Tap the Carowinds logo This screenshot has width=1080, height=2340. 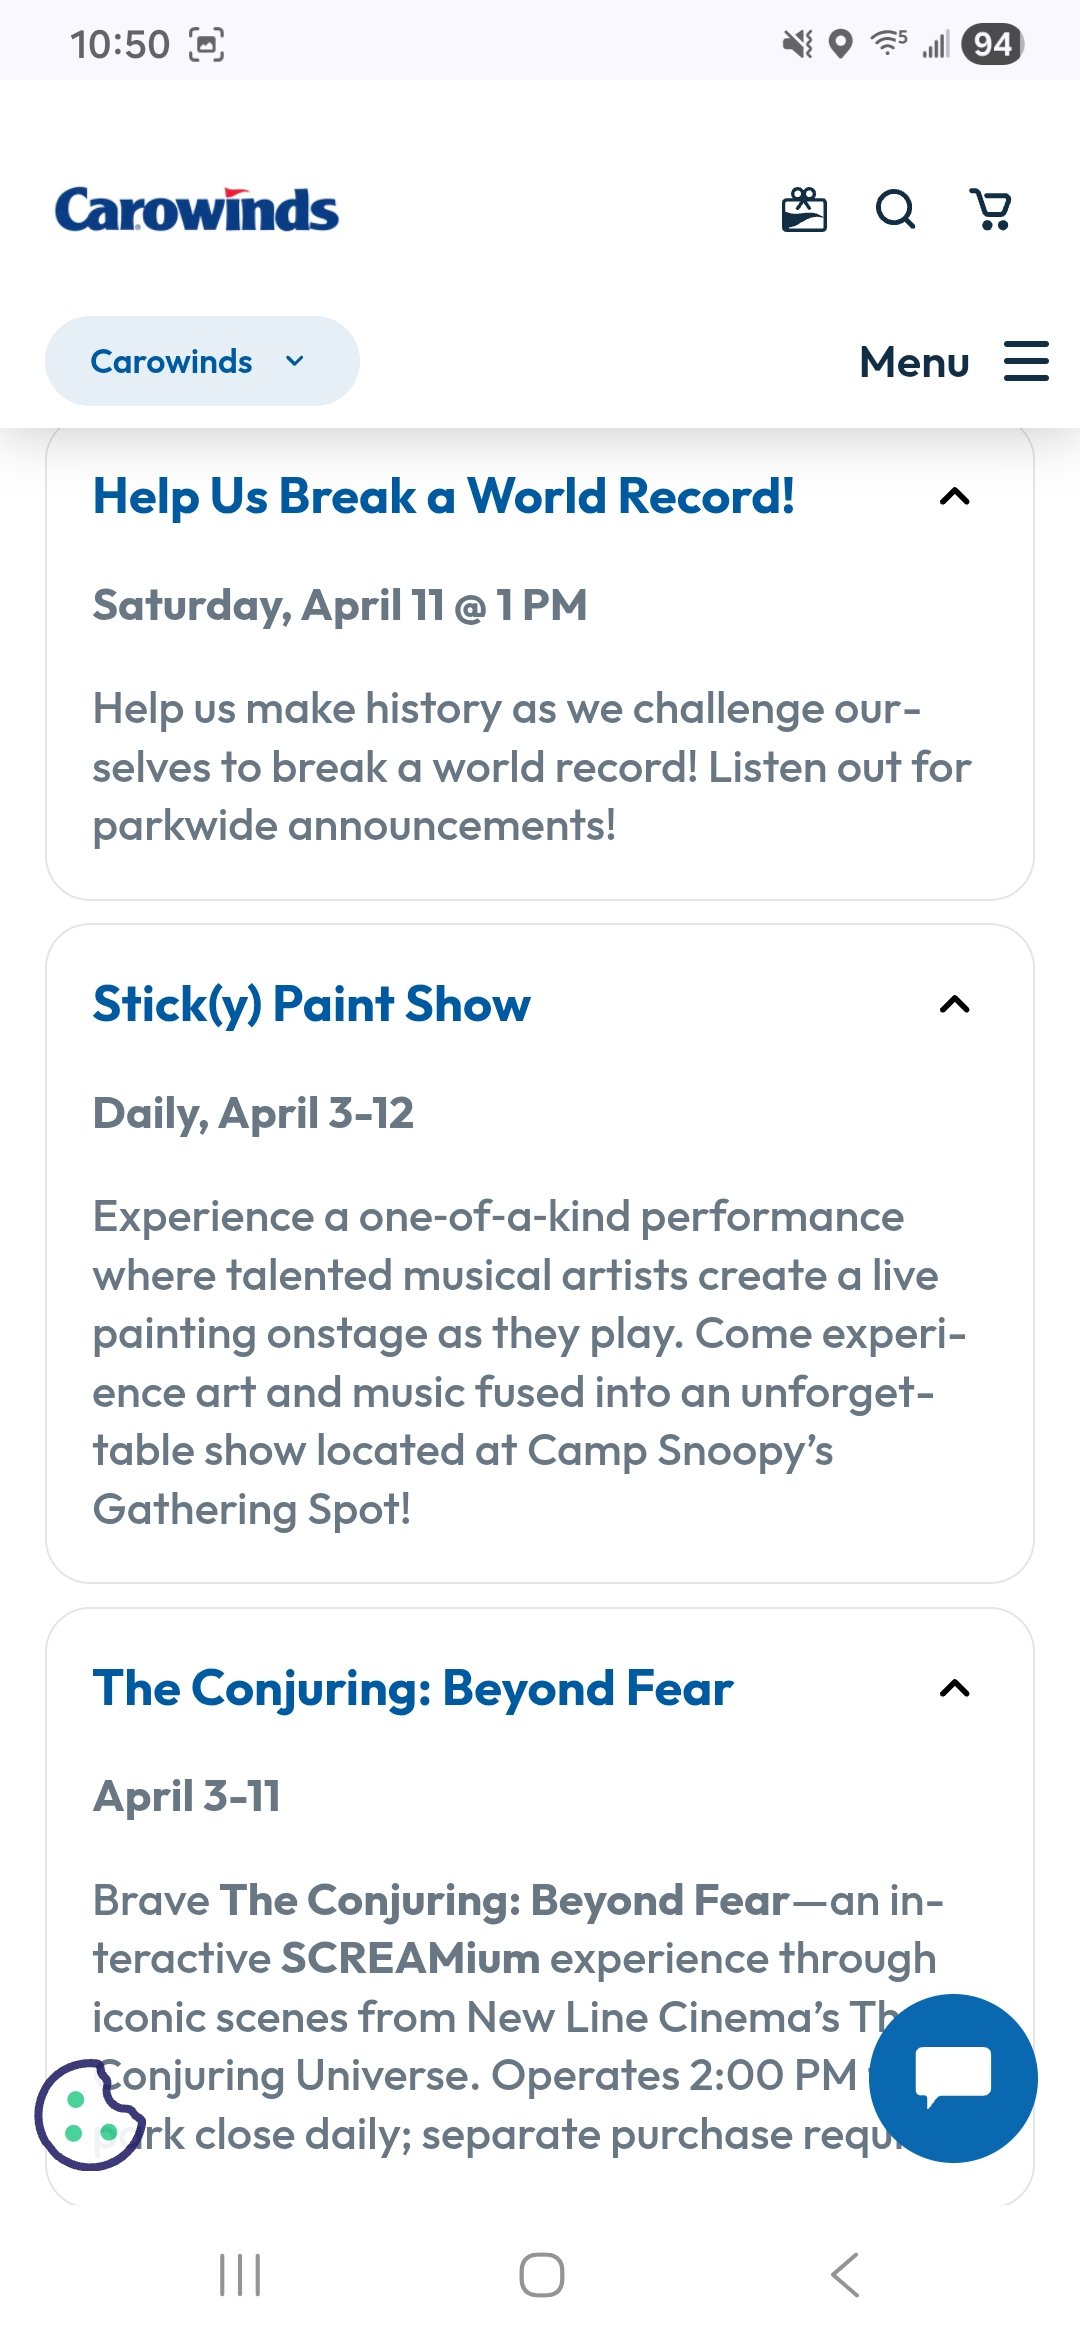pos(197,210)
